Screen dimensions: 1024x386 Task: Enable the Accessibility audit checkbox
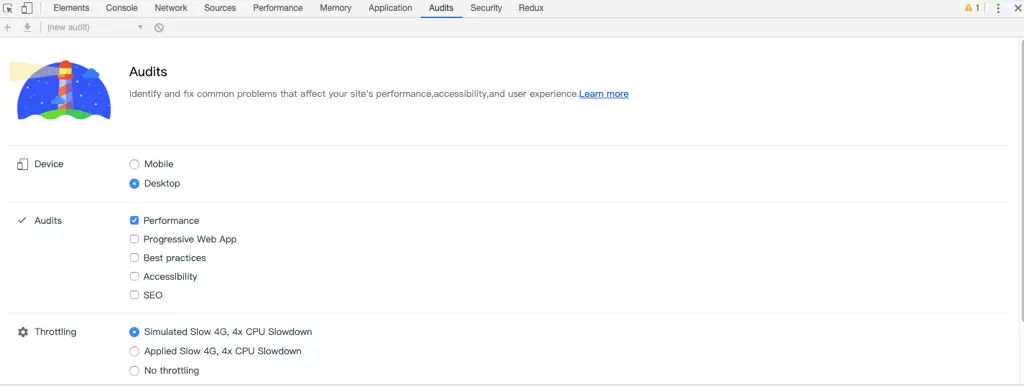click(x=135, y=276)
